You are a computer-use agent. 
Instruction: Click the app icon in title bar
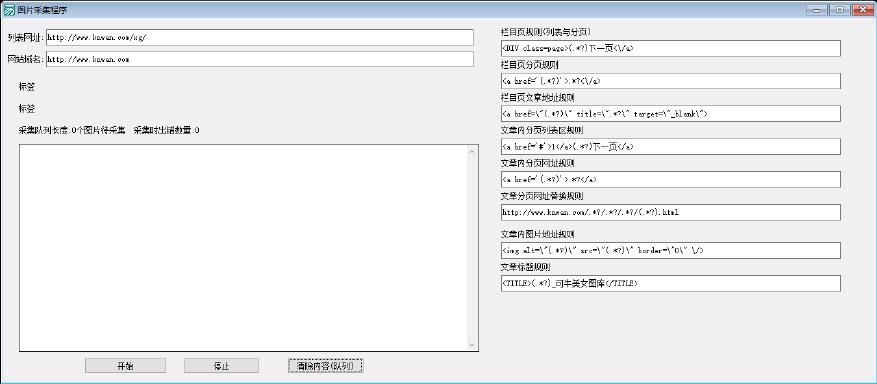9,10
